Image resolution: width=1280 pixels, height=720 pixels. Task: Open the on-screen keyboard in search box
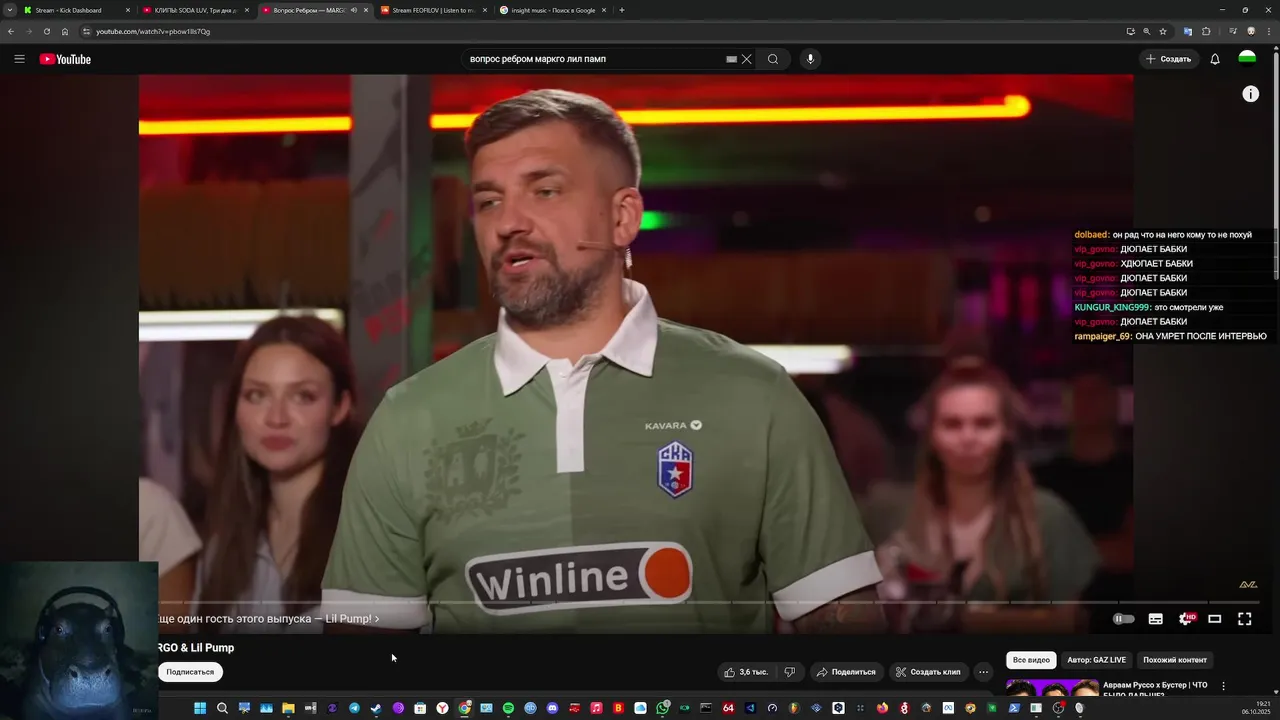point(731,59)
